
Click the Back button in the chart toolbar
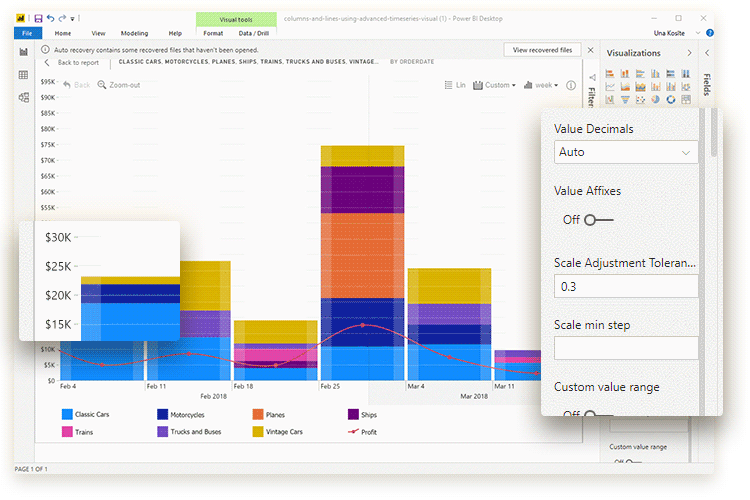77,85
